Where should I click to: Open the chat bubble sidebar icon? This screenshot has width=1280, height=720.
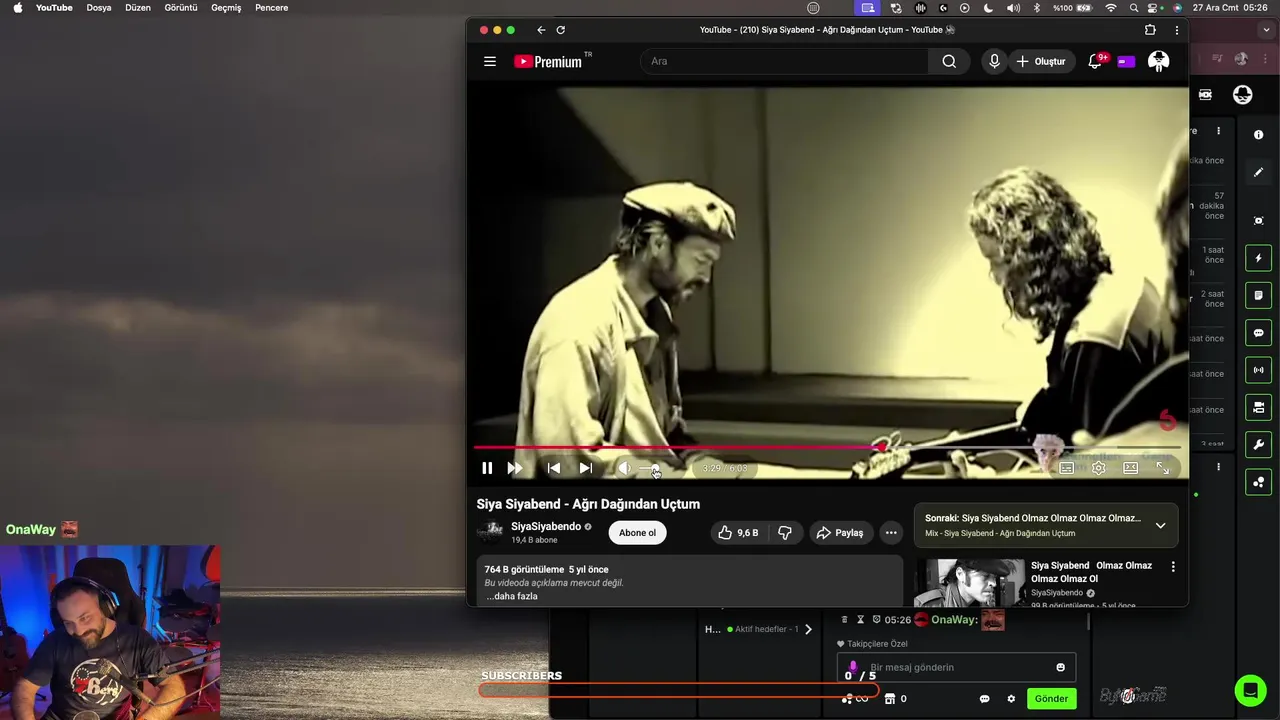pos(1259,333)
